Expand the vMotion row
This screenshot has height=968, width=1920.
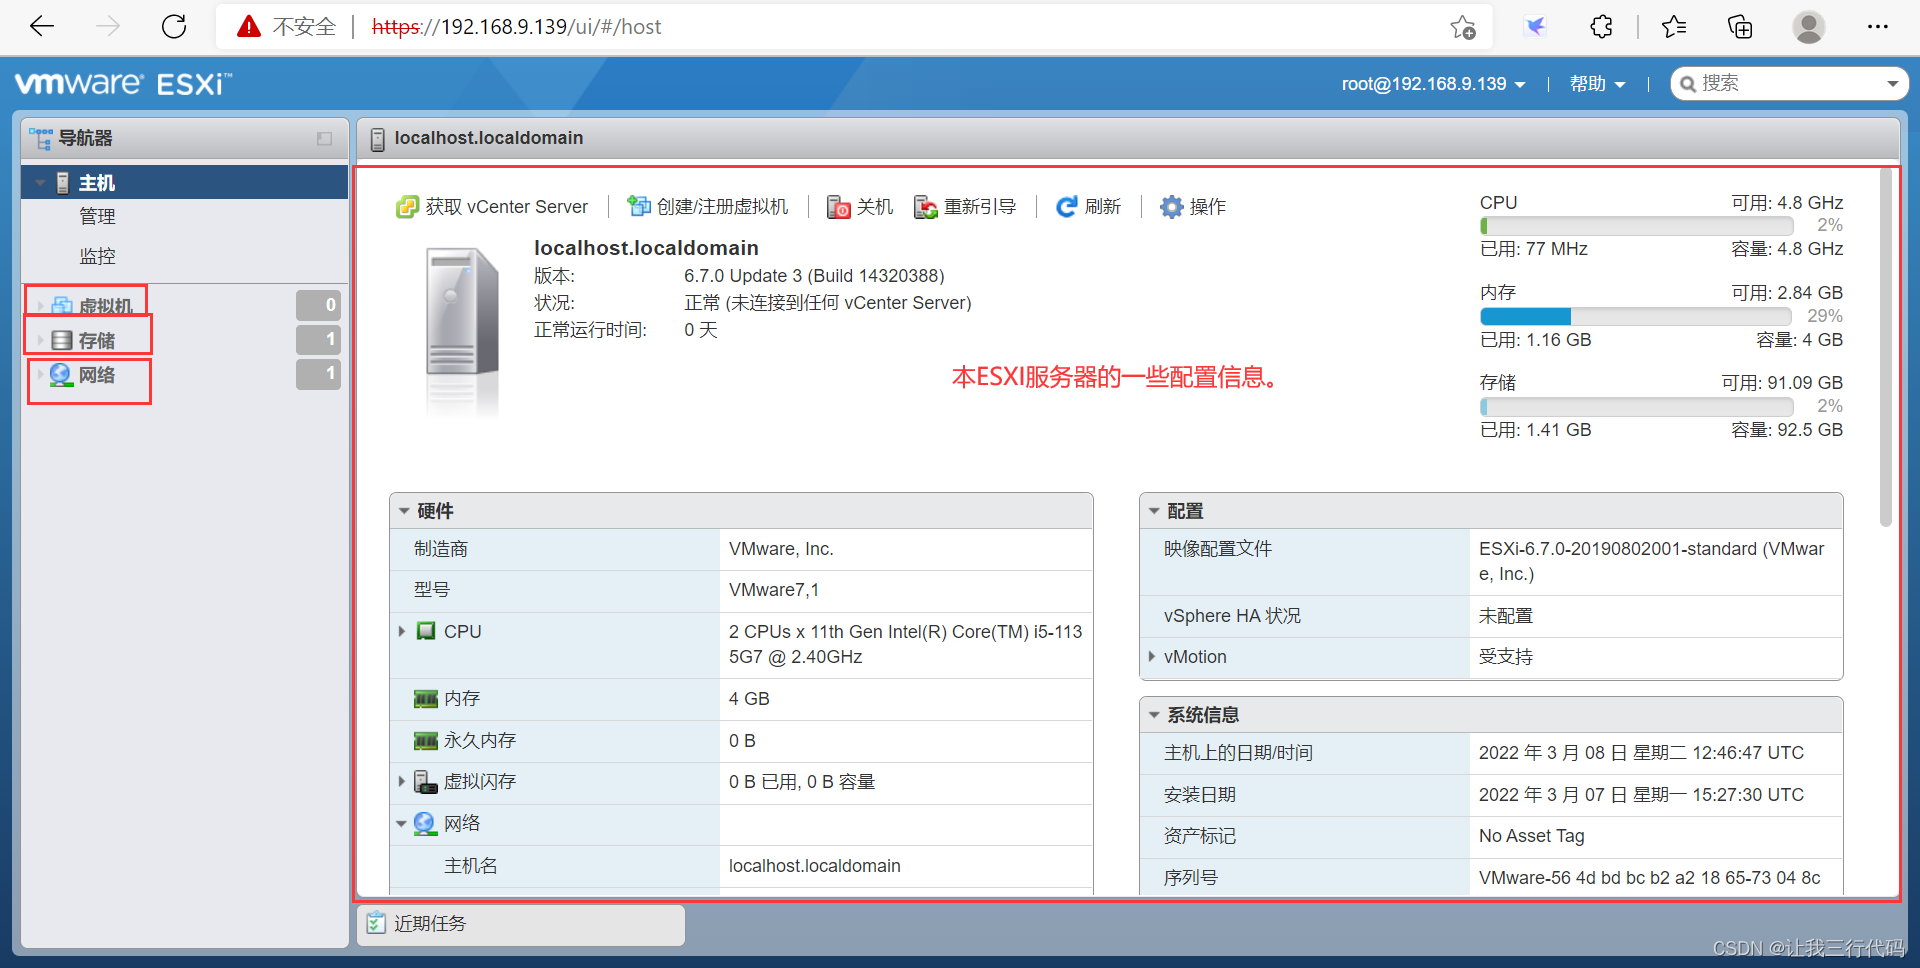tap(1152, 657)
